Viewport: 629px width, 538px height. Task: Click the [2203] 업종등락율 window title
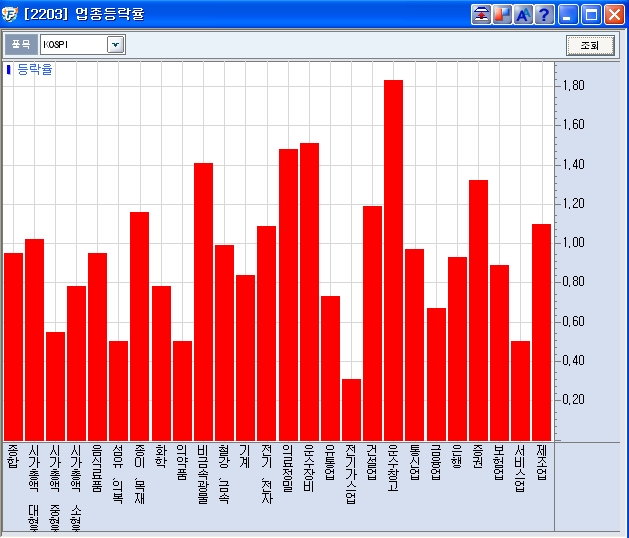click(x=84, y=14)
